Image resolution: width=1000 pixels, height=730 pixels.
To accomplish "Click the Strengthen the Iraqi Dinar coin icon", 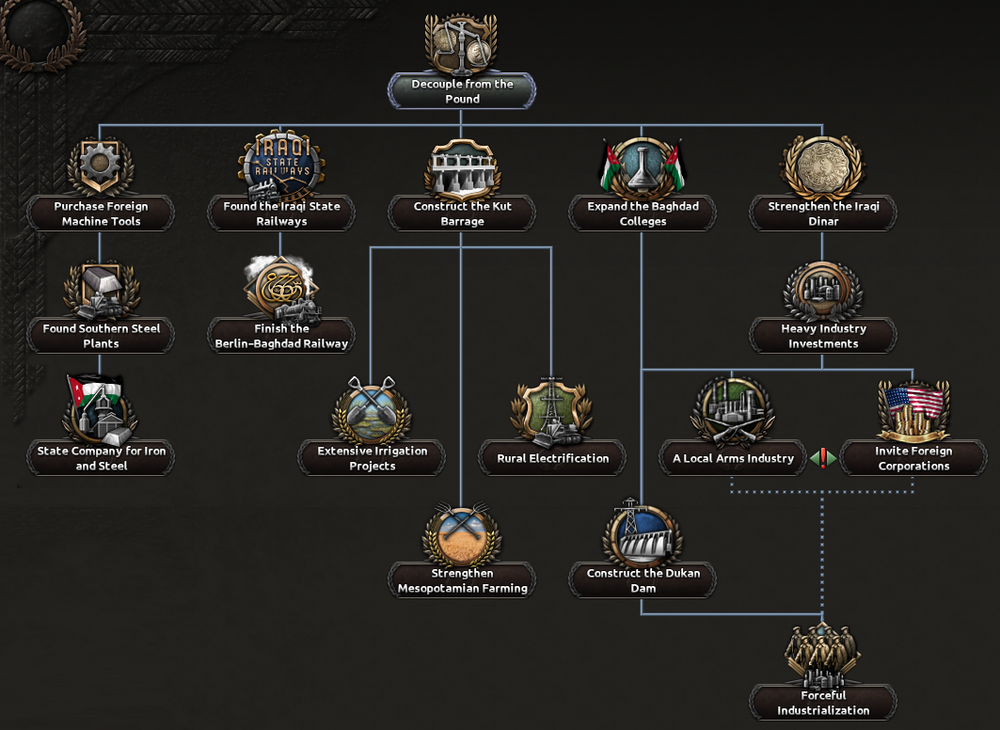I will [x=822, y=164].
